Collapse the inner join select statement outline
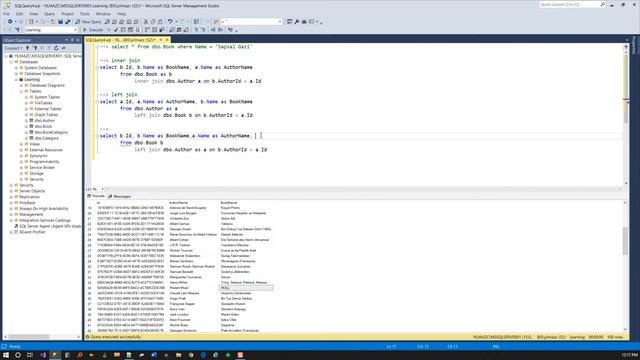The image size is (640, 360). [x=97, y=67]
